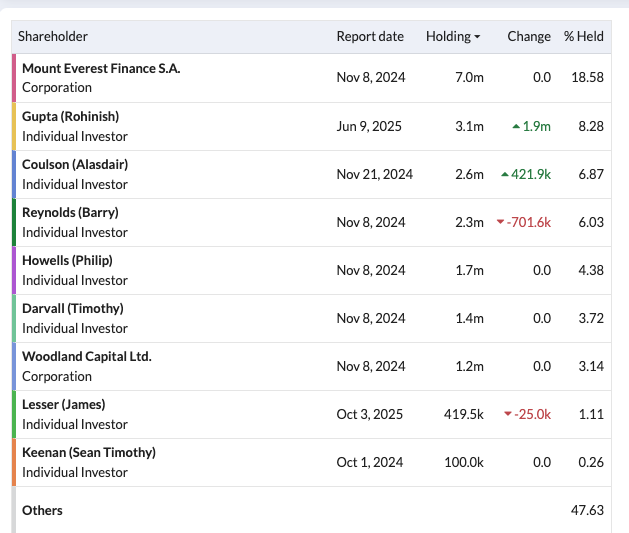The width and height of the screenshot is (629, 533).
Task: Select percent held 3.14
Action: [591, 366]
